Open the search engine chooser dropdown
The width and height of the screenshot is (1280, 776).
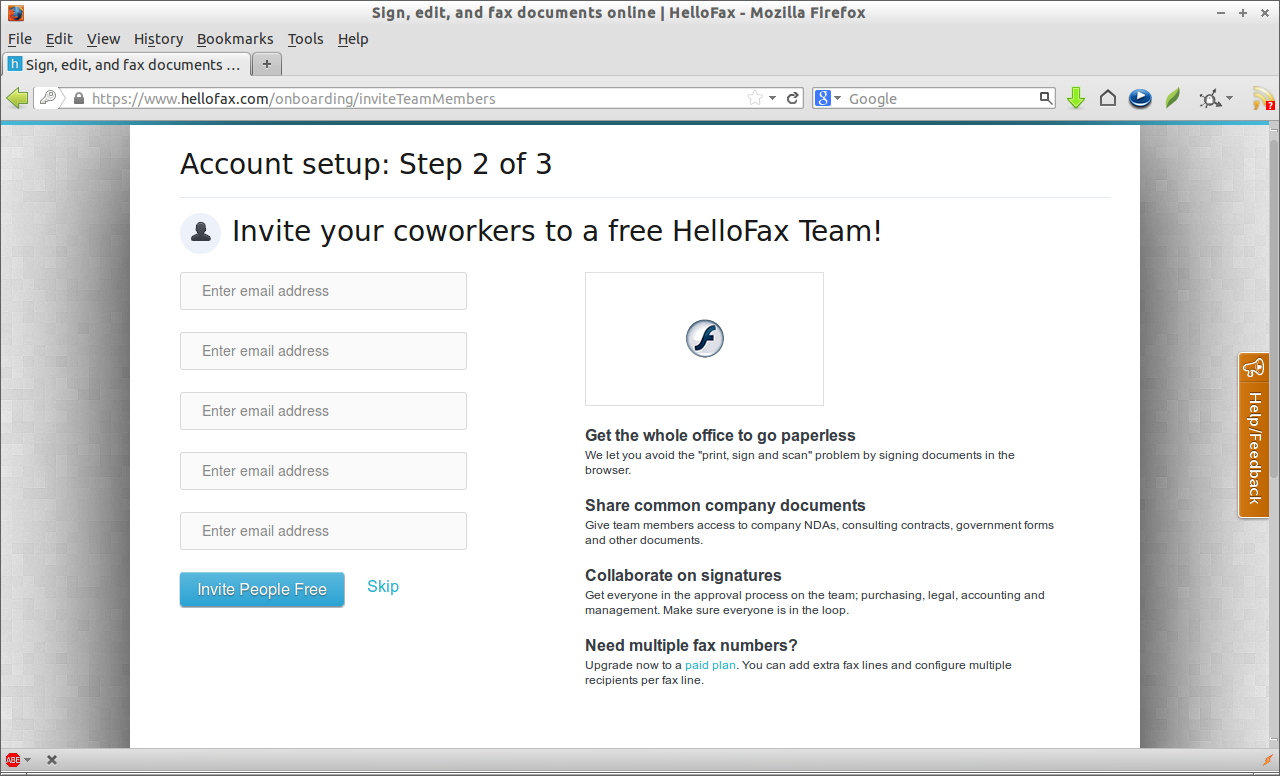[839, 98]
